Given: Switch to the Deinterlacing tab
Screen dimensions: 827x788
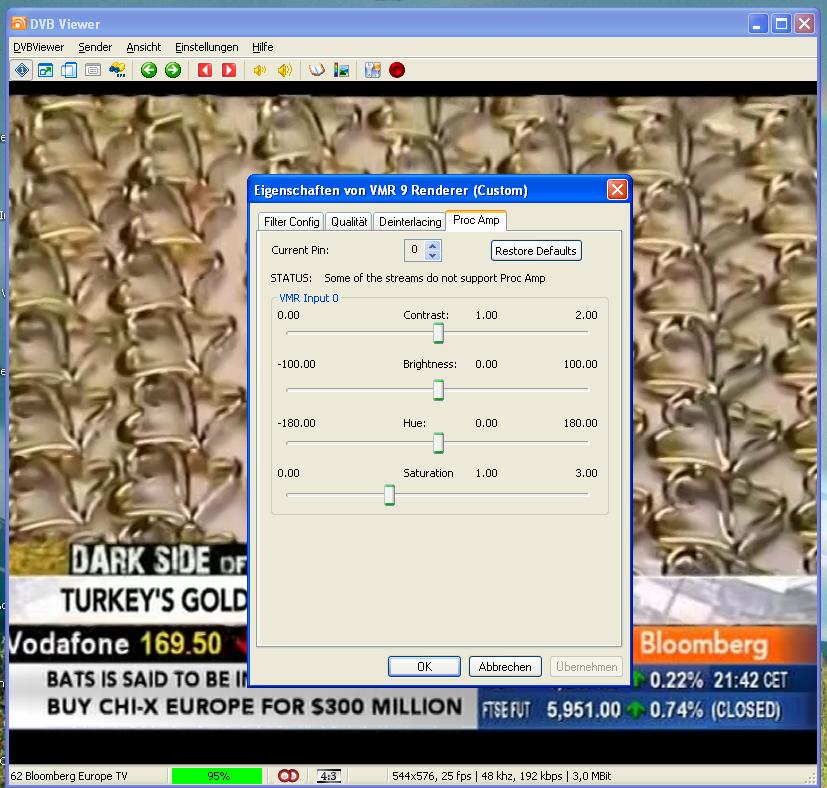Looking at the screenshot, I should (410, 222).
